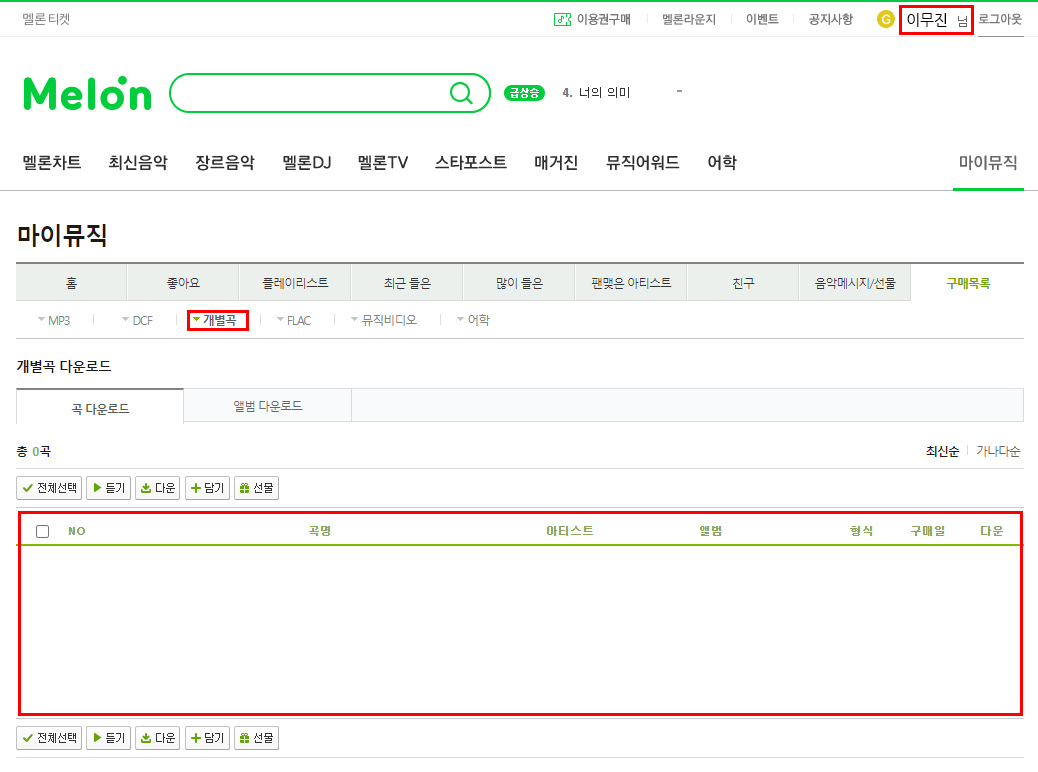The width and height of the screenshot is (1038, 772).
Task: Click the 이용권구매 ticket icon
Action: 562,19
